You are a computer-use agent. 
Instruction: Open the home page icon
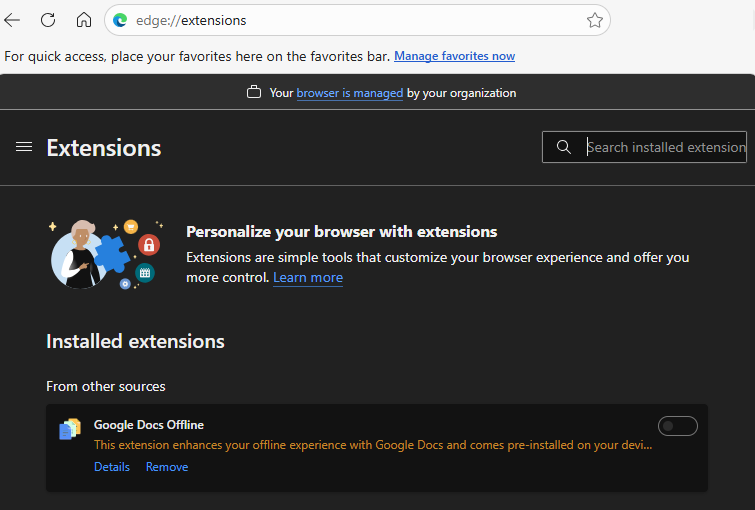(x=84, y=20)
